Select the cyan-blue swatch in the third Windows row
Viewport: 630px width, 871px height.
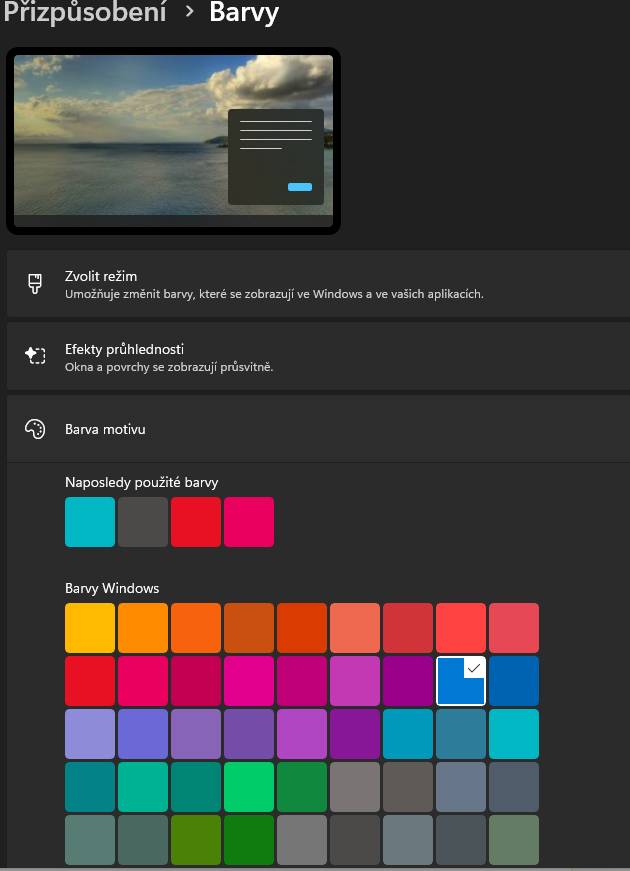(x=408, y=734)
